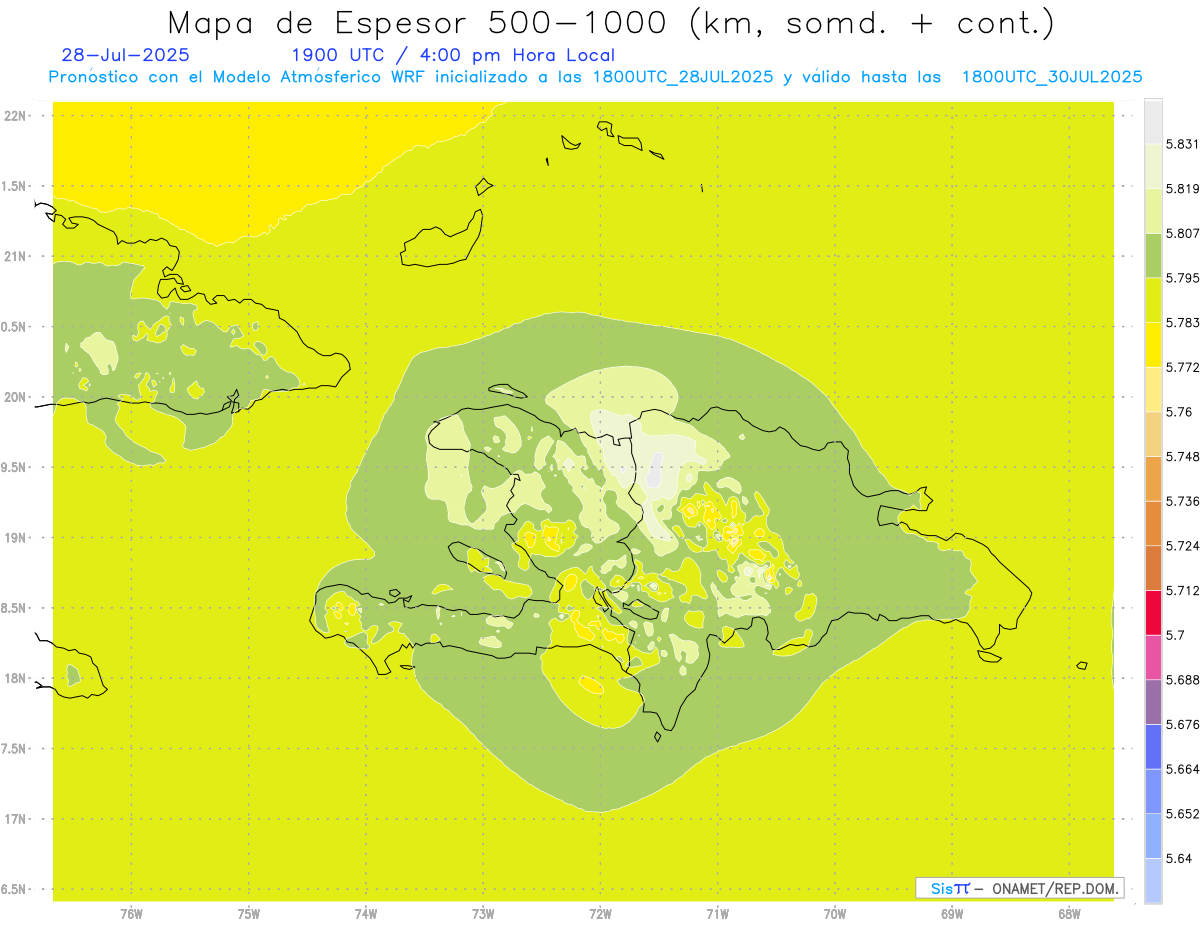Click the legend value 5.724
Image resolution: width=1200 pixels, height=927 pixels.
tap(1181, 546)
